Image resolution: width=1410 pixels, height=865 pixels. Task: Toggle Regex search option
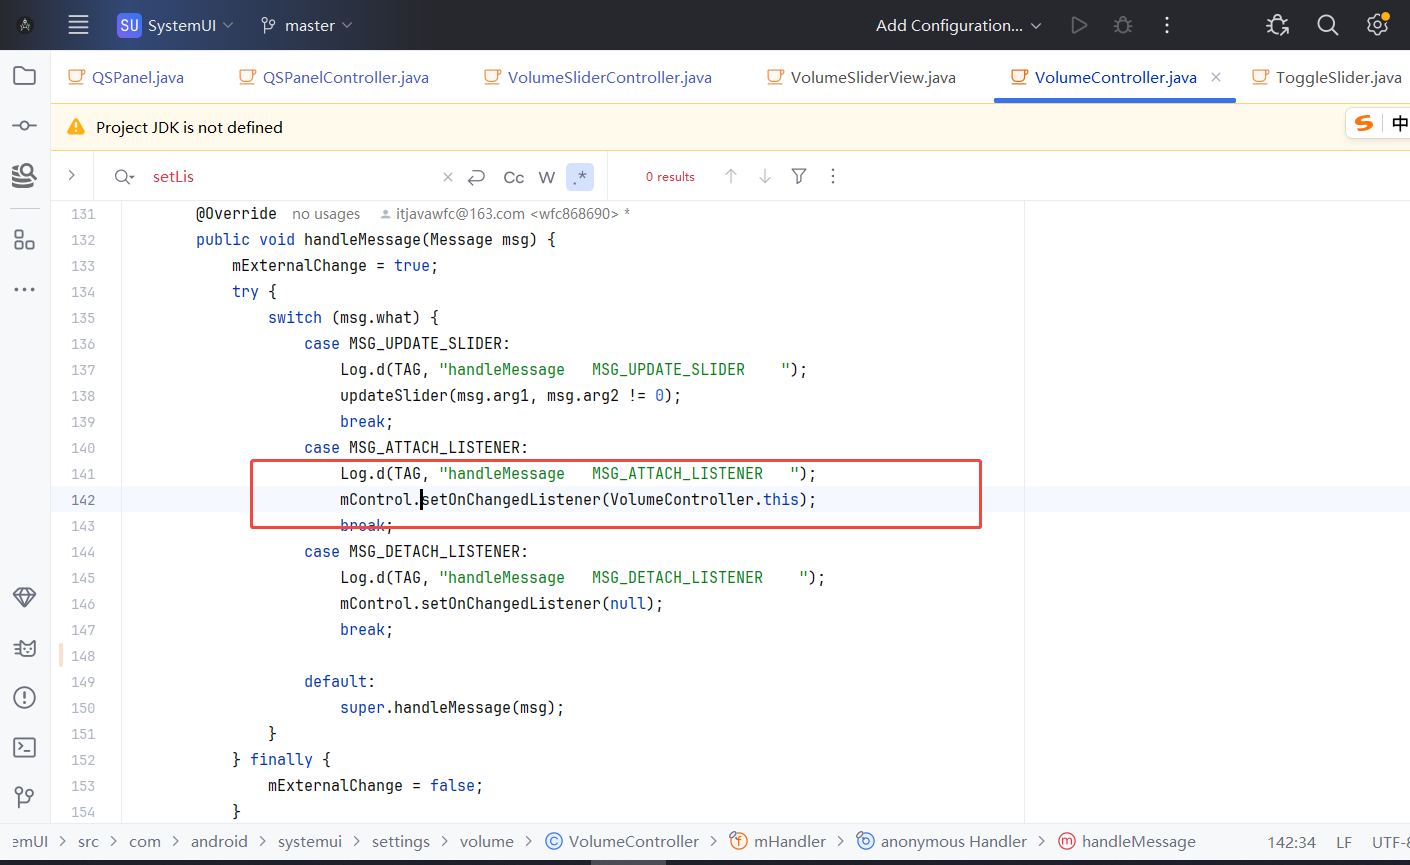click(580, 177)
